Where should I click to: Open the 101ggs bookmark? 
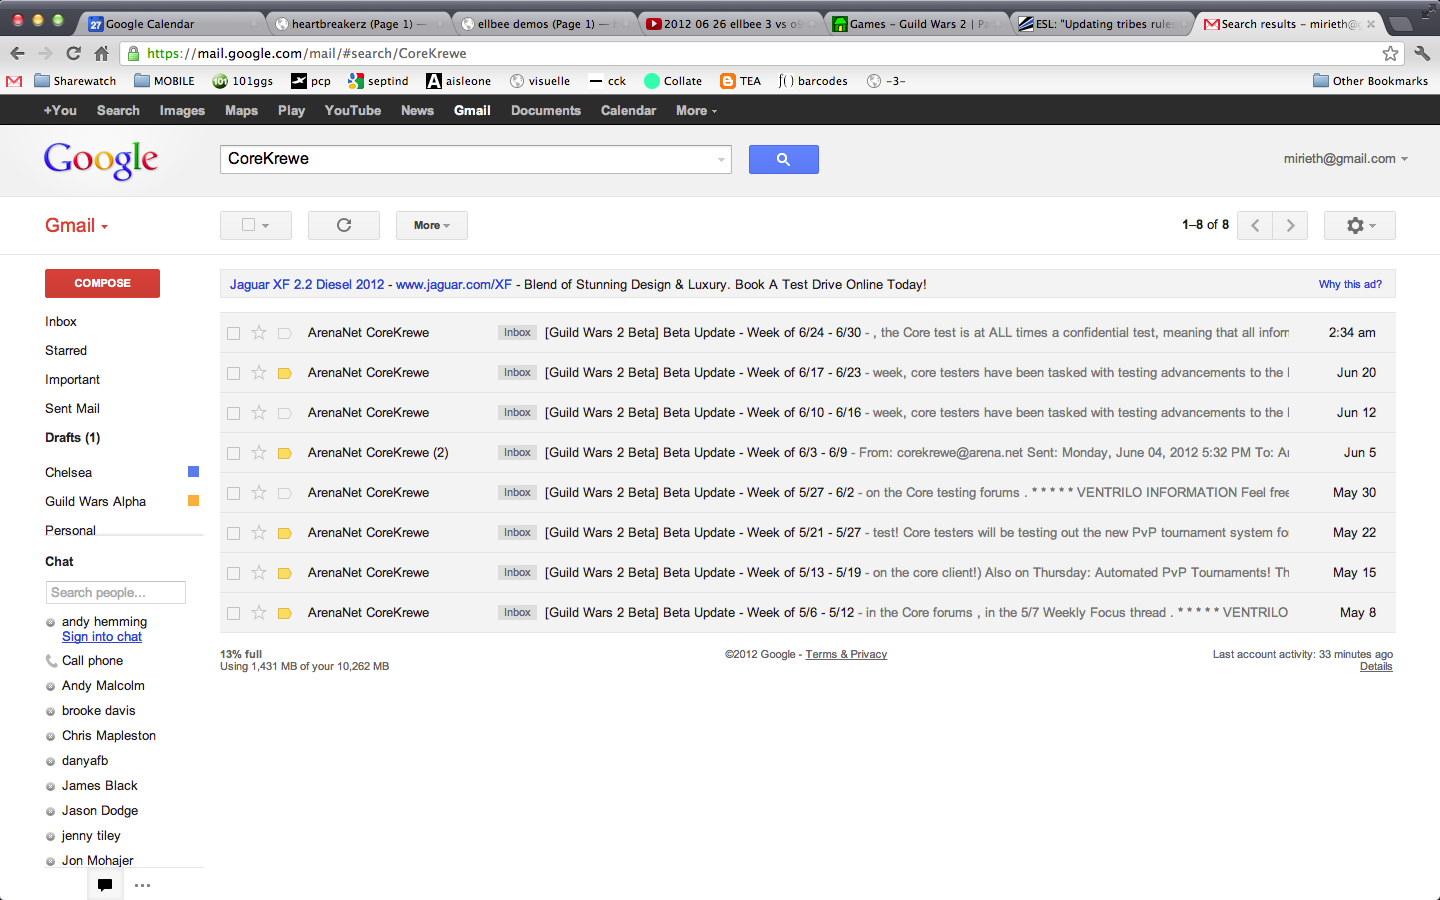(243, 81)
